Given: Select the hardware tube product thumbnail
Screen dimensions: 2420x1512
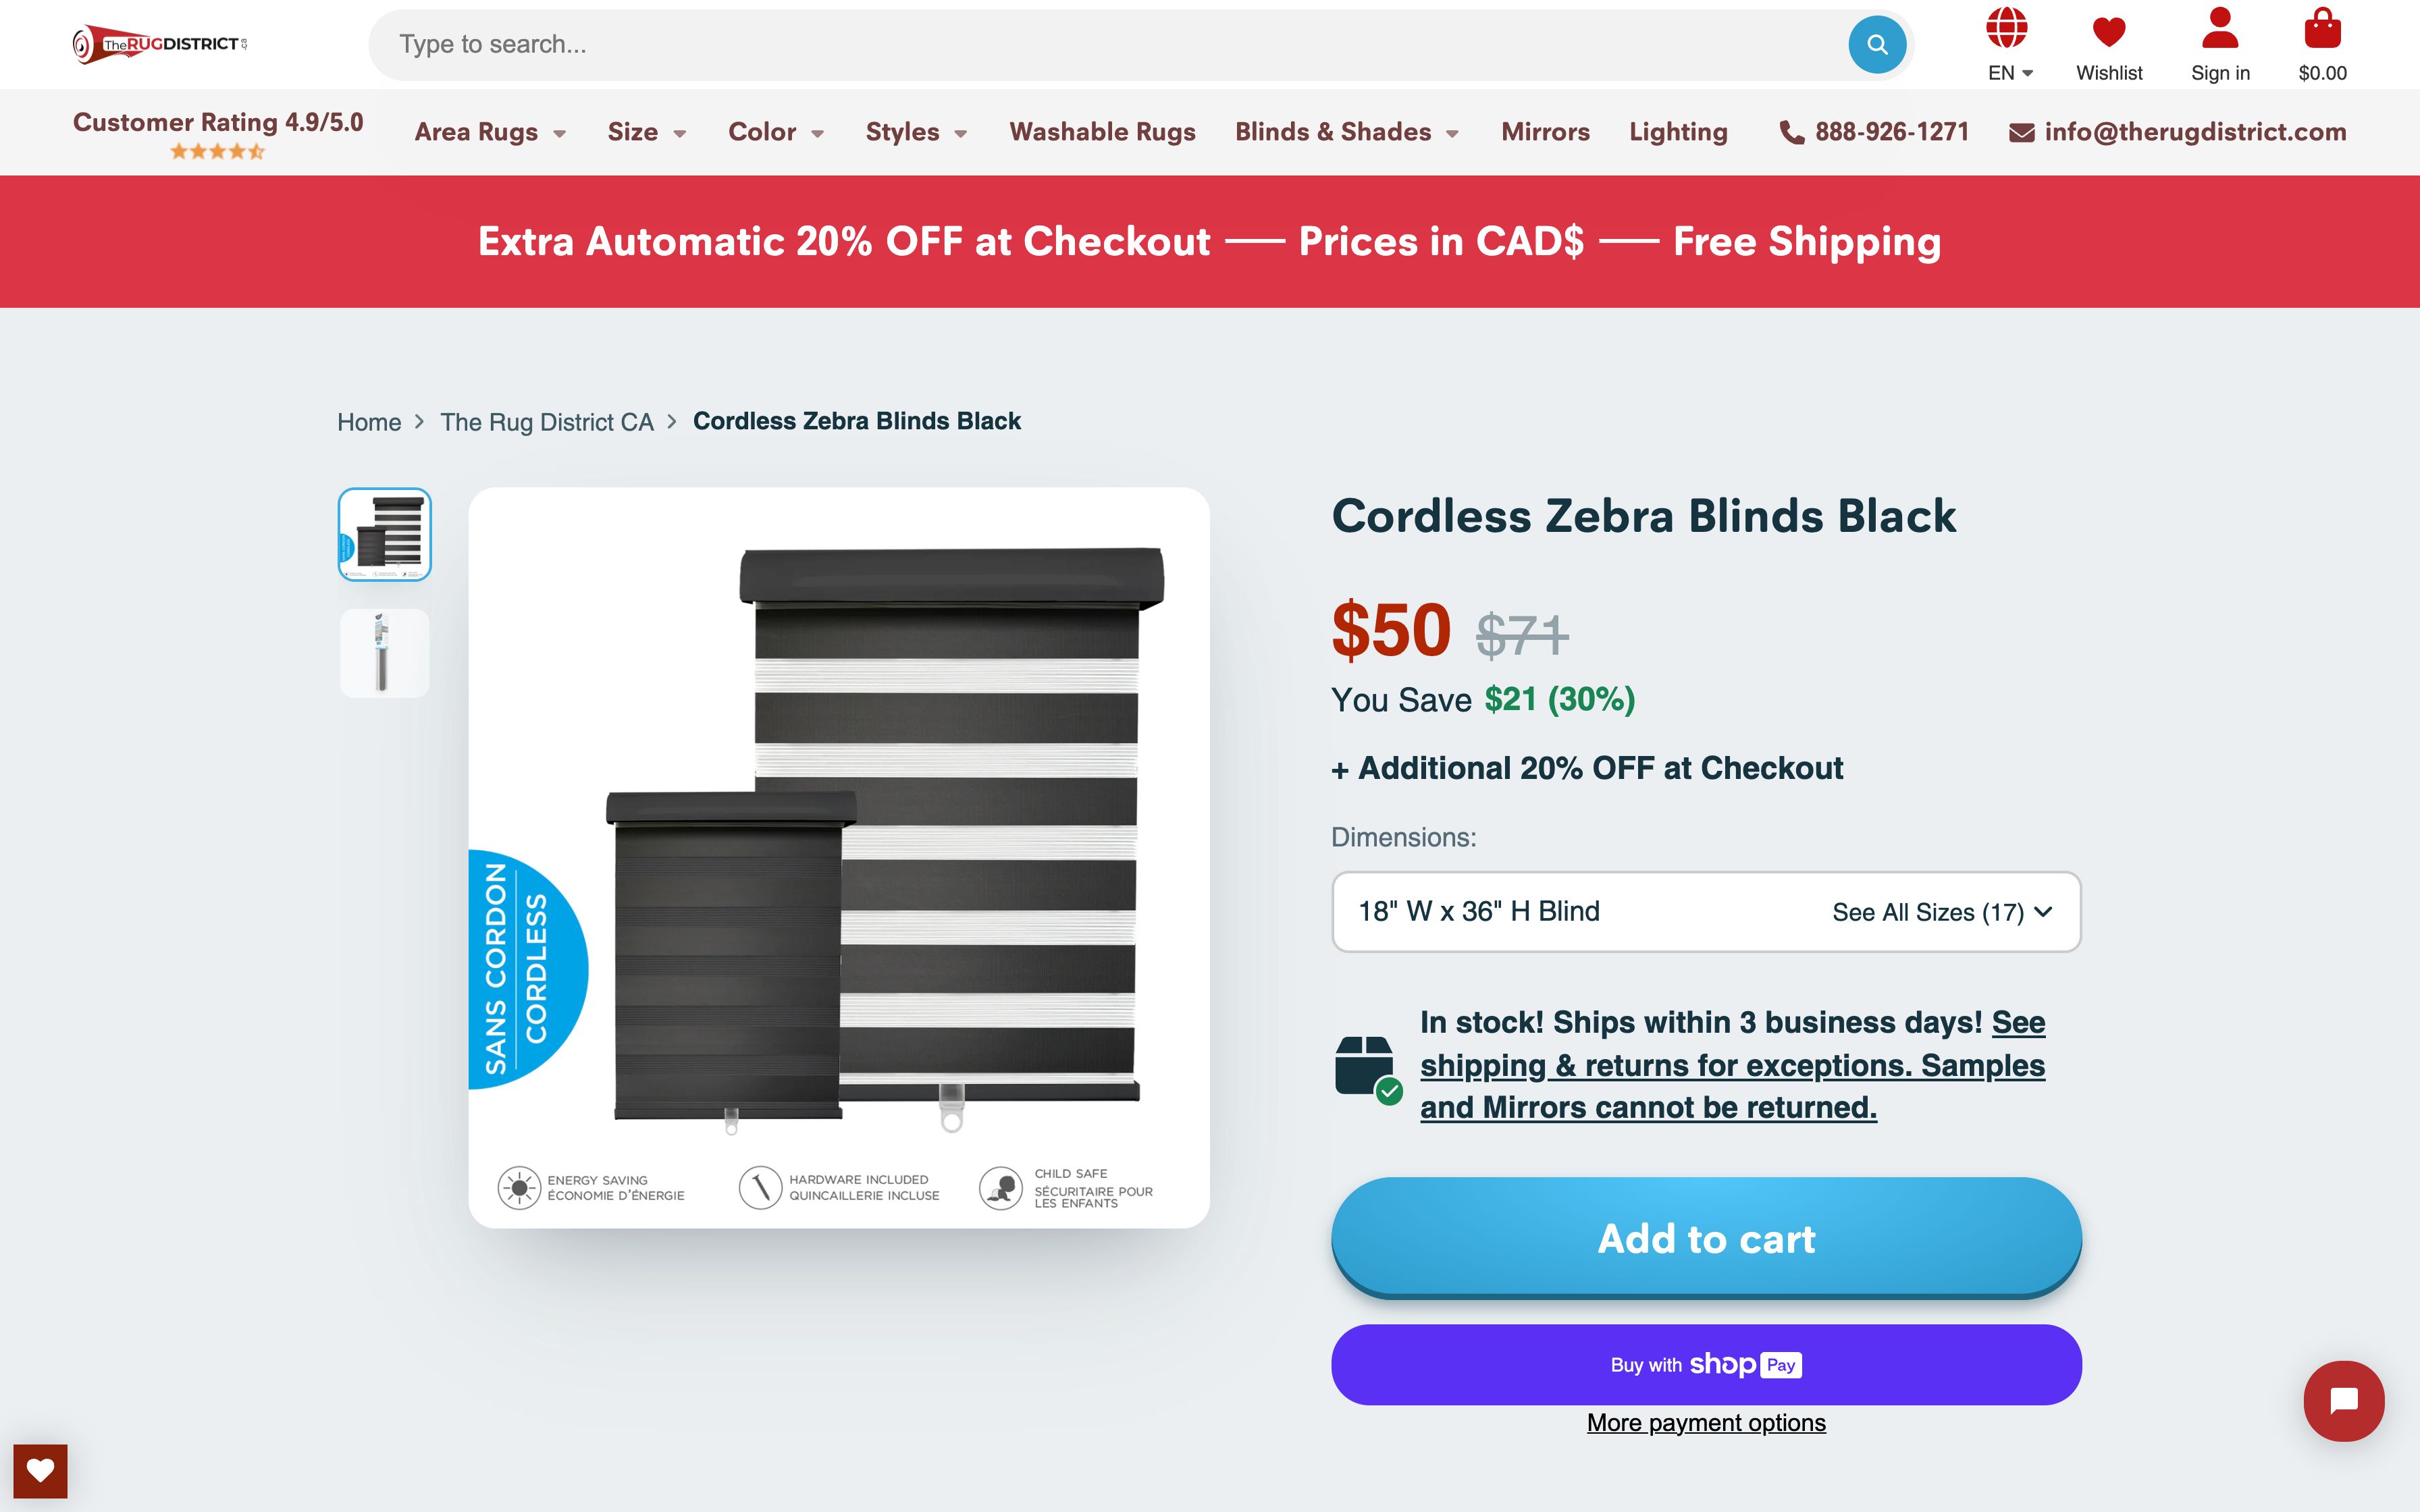Looking at the screenshot, I should click(384, 652).
